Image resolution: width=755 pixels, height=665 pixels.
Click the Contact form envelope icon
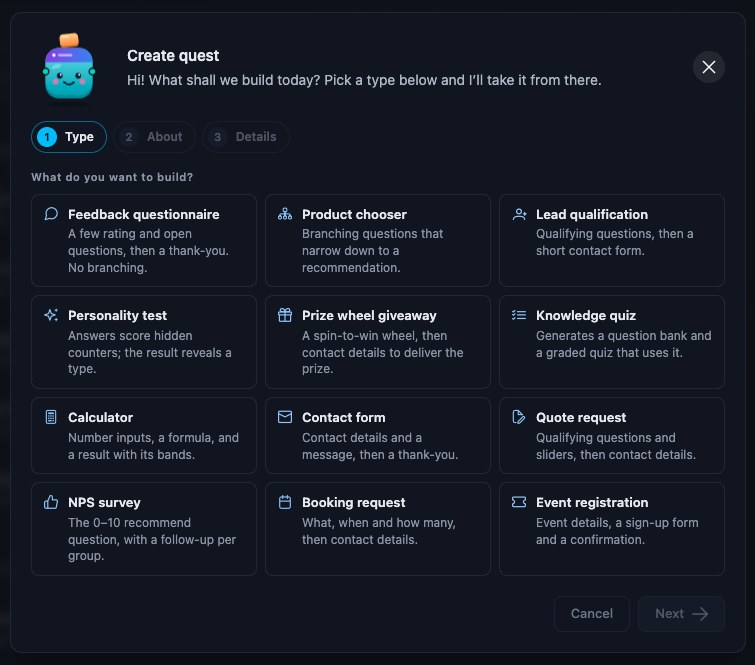285,417
